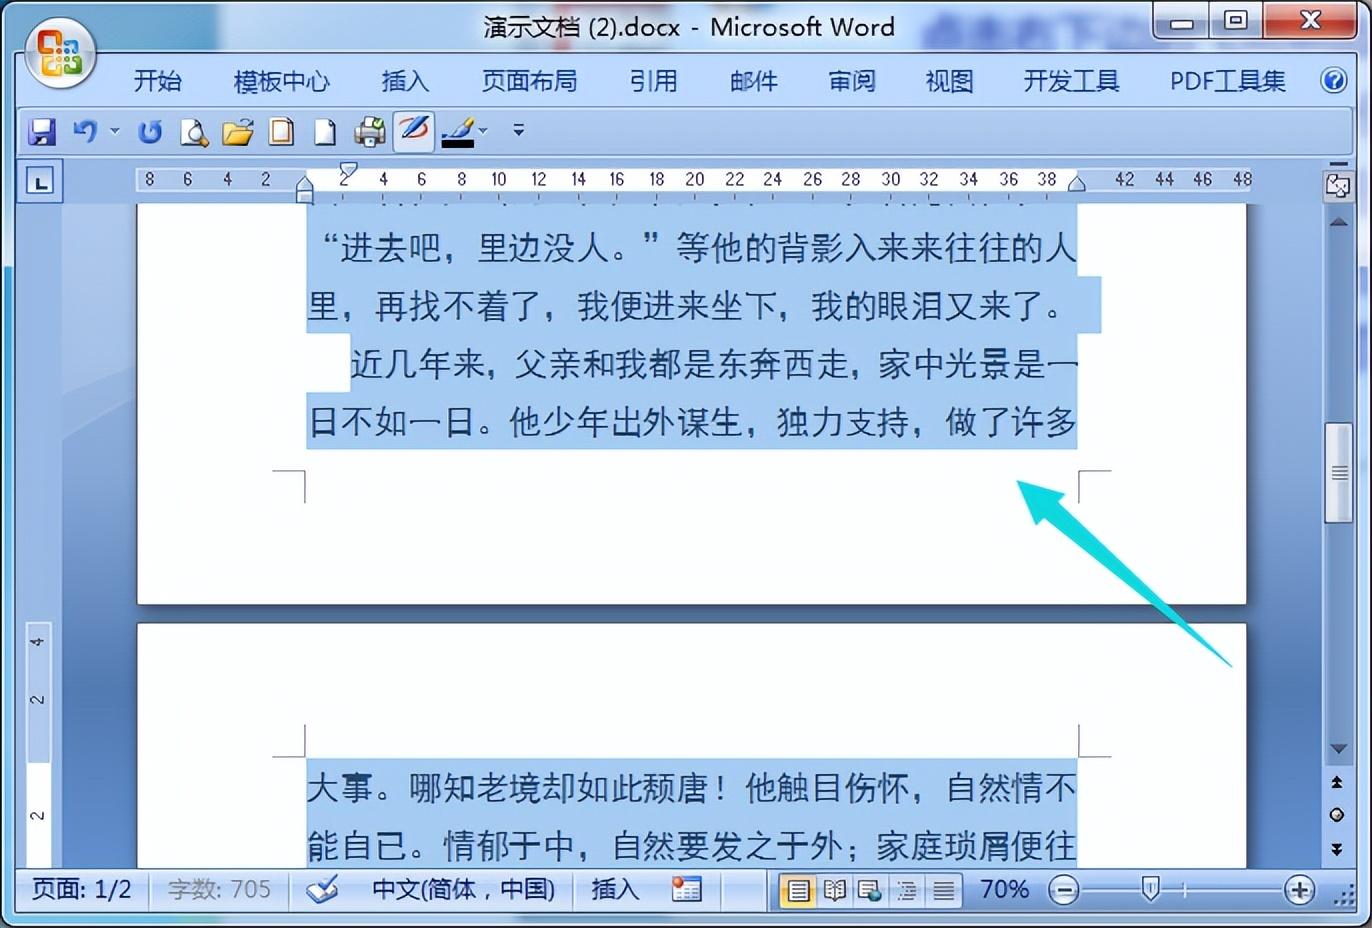Click the 字数: 705 word count indicator
1372x928 pixels.
219,889
